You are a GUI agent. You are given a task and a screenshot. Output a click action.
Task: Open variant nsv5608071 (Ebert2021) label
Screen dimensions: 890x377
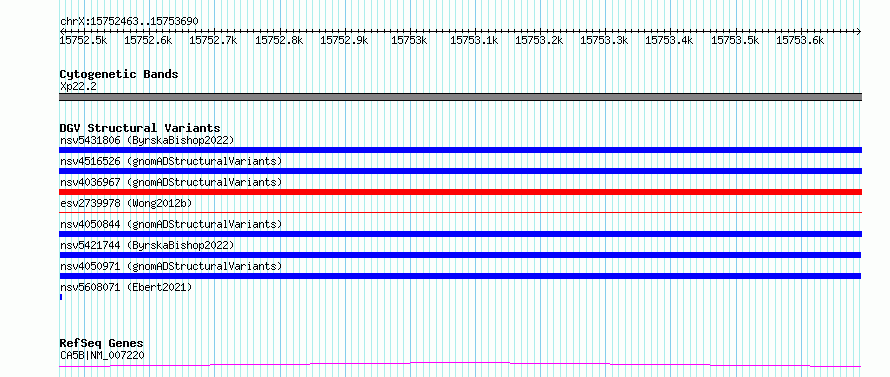click(x=126, y=287)
